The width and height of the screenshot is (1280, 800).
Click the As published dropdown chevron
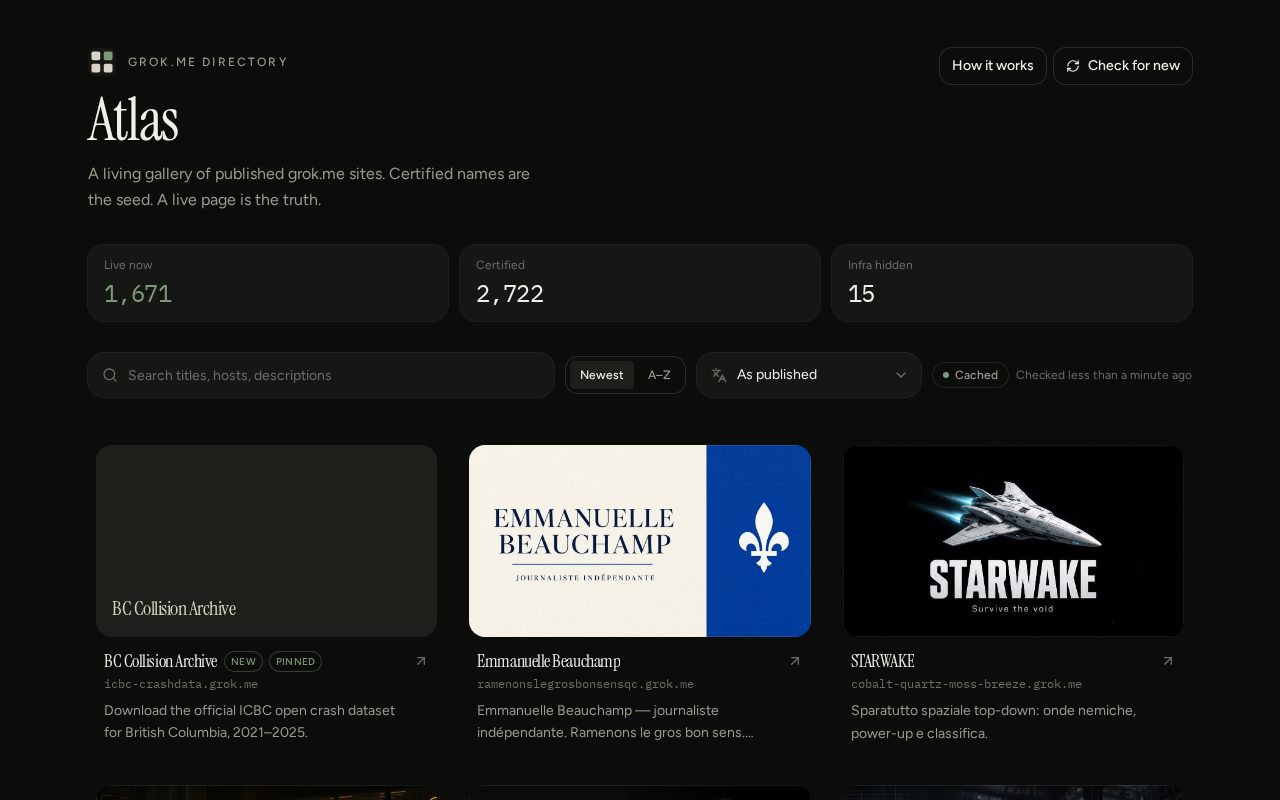click(901, 375)
